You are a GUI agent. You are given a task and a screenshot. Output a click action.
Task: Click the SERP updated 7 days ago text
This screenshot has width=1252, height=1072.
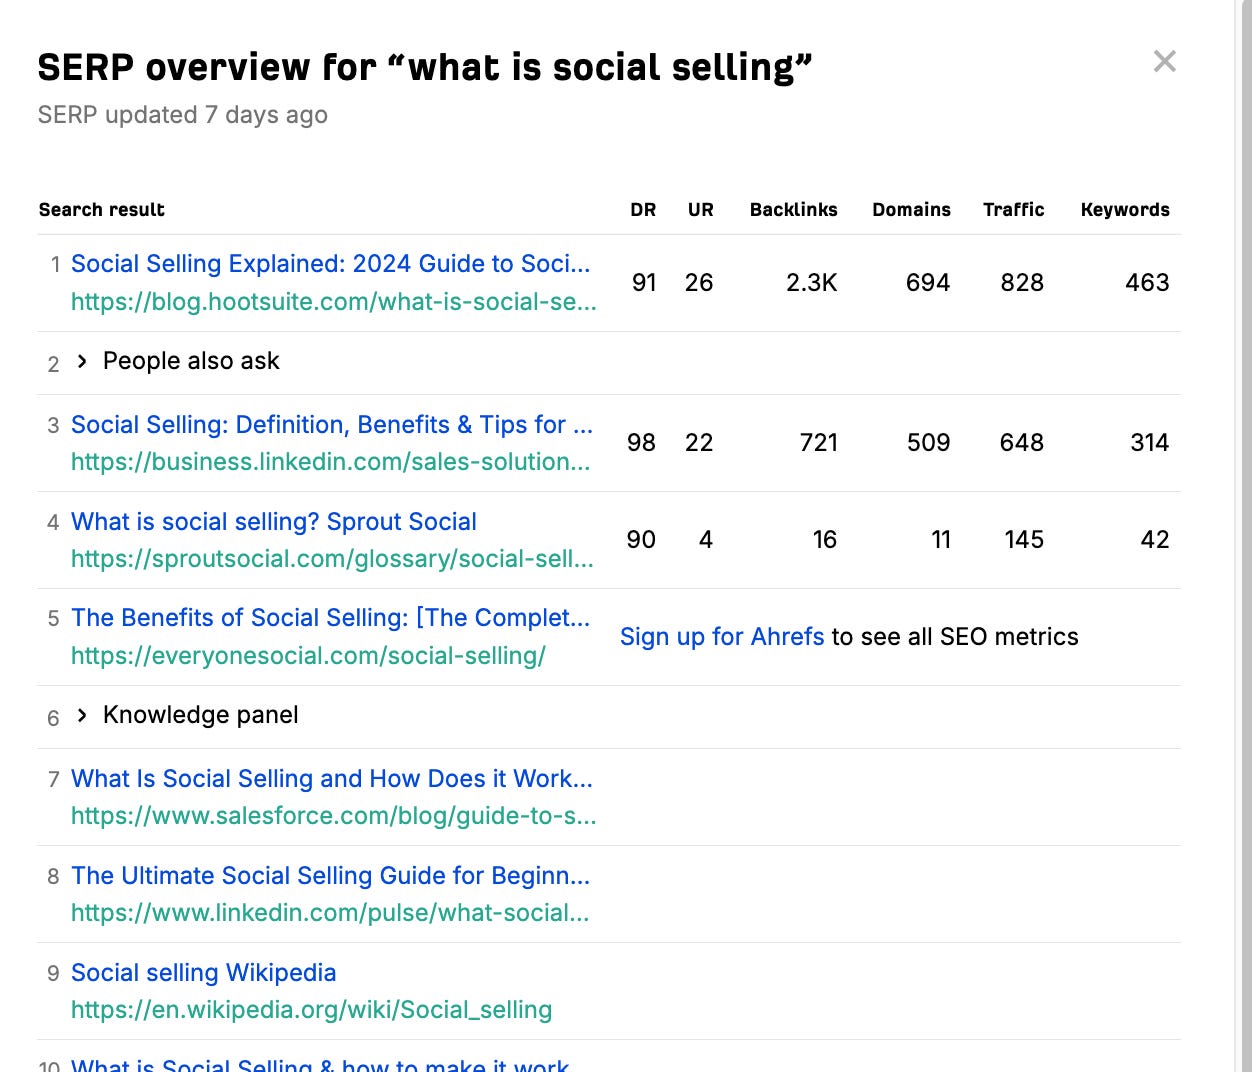(183, 115)
